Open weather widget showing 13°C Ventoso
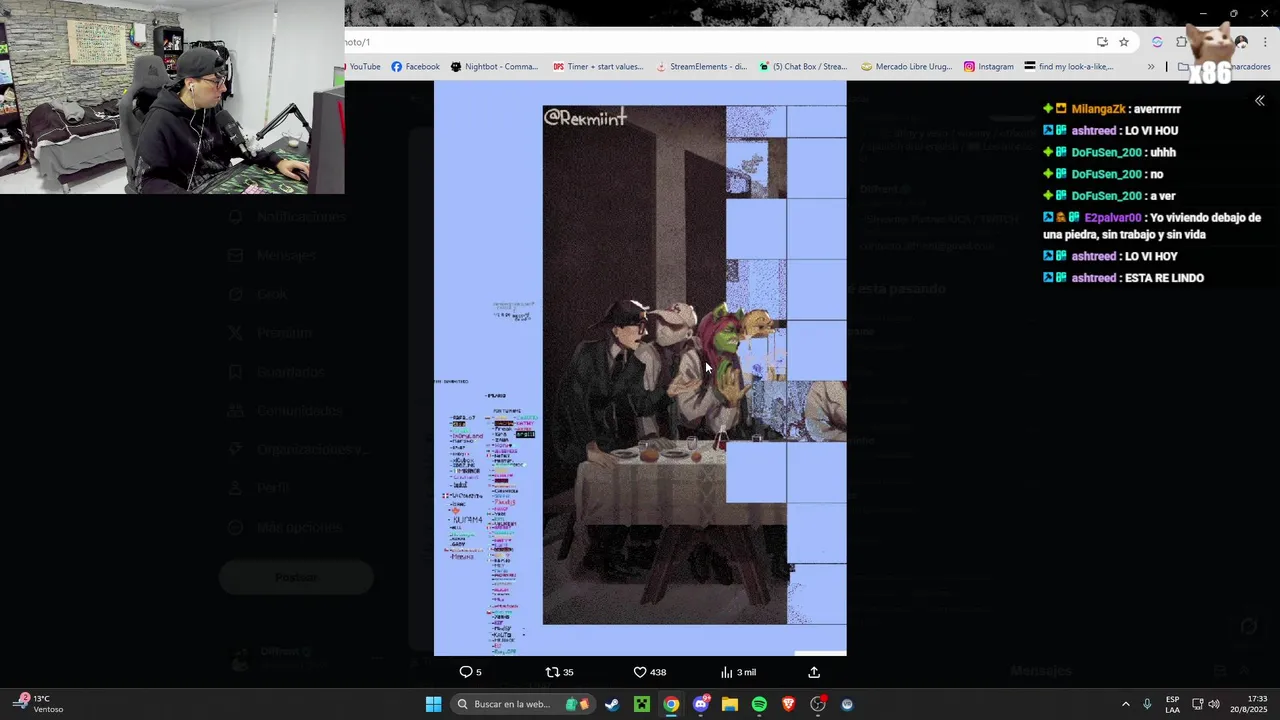Screen dimensions: 1280x720 [x=40, y=704]
